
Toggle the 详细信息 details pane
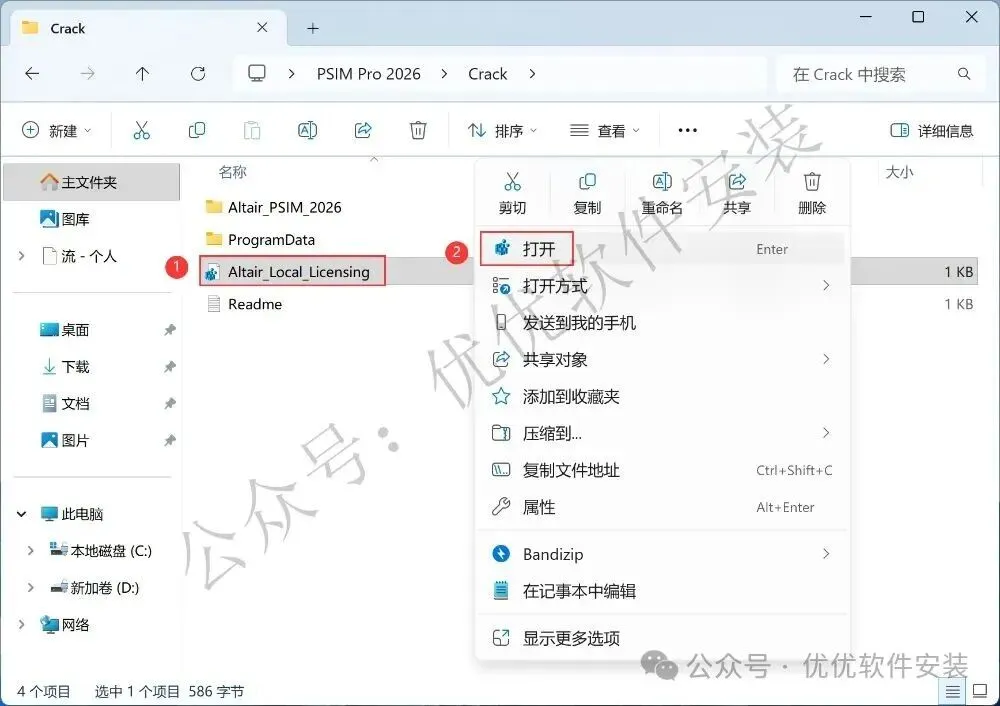932,131
